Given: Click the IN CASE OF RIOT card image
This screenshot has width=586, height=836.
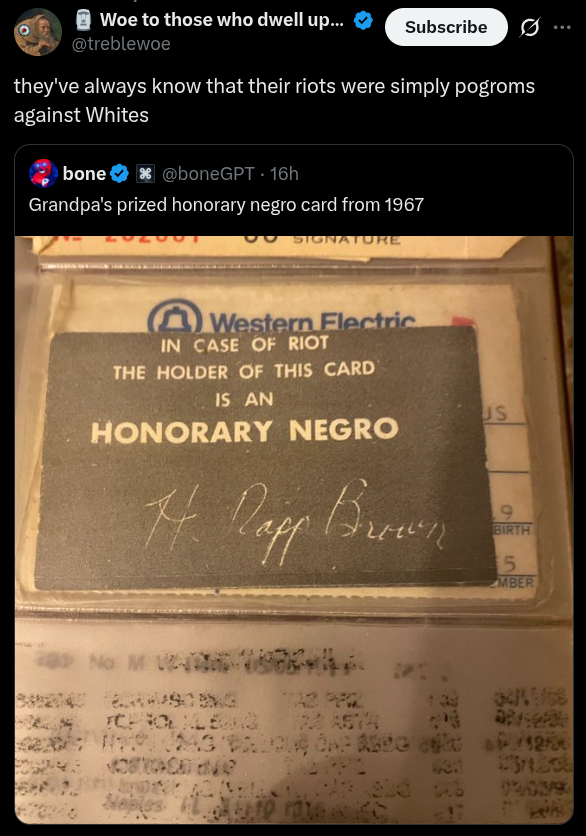Looking at the screenshot, I should click(267, 459).
